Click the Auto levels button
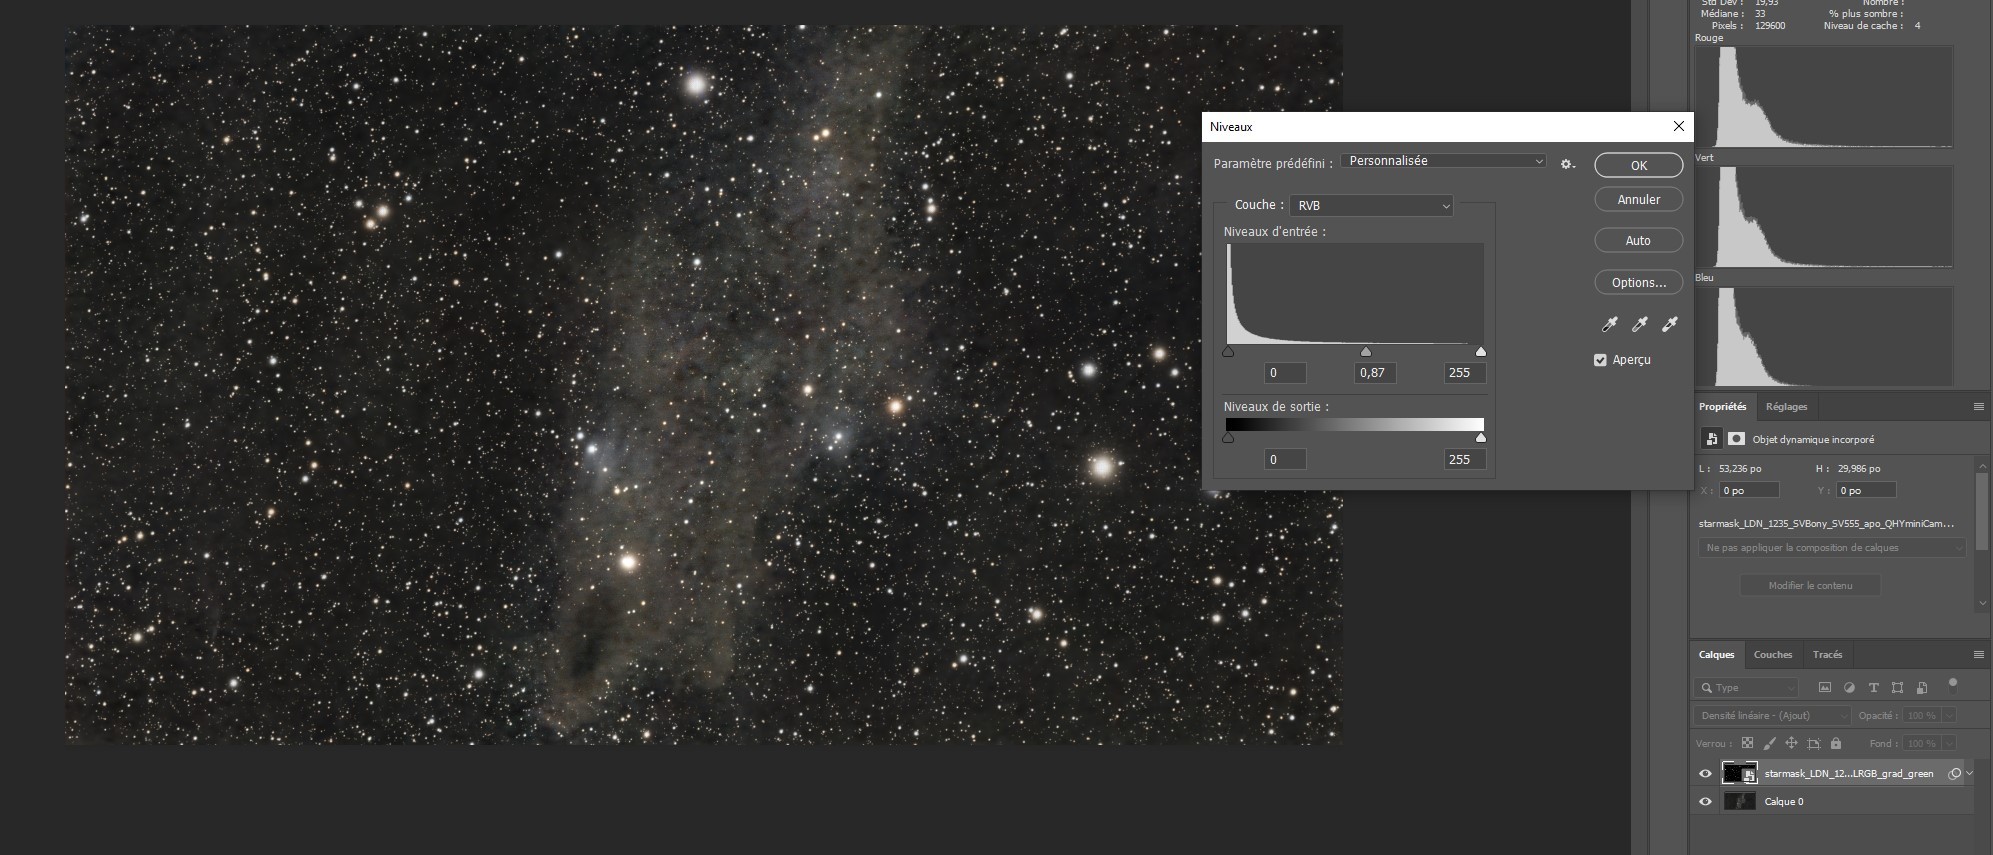 [x=1638, y=240]
